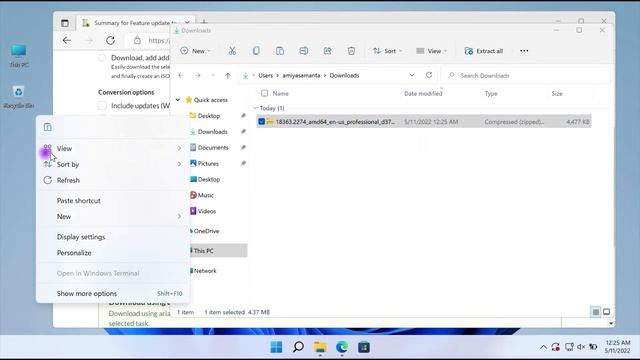Open the View dropdown in toolbar
This screenshot has height=360, width=640.
[431, 51]
